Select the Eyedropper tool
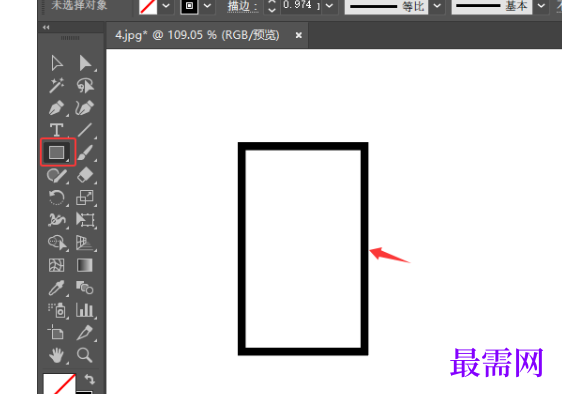Screen dimensions: 562x394 [57, 288]
